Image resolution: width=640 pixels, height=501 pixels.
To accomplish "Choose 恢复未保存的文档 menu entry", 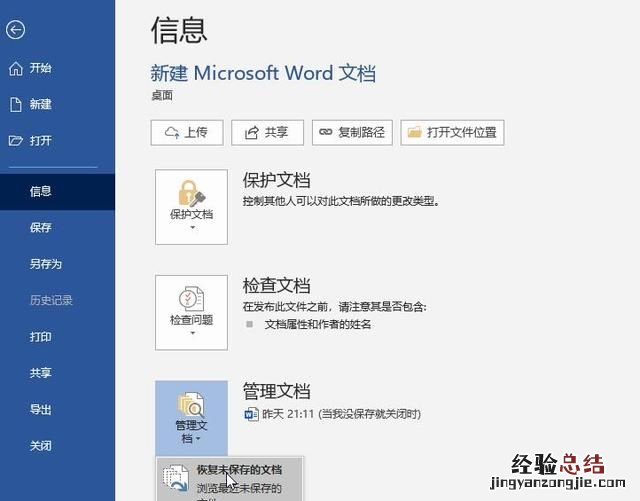I will (x=230, y=479).
